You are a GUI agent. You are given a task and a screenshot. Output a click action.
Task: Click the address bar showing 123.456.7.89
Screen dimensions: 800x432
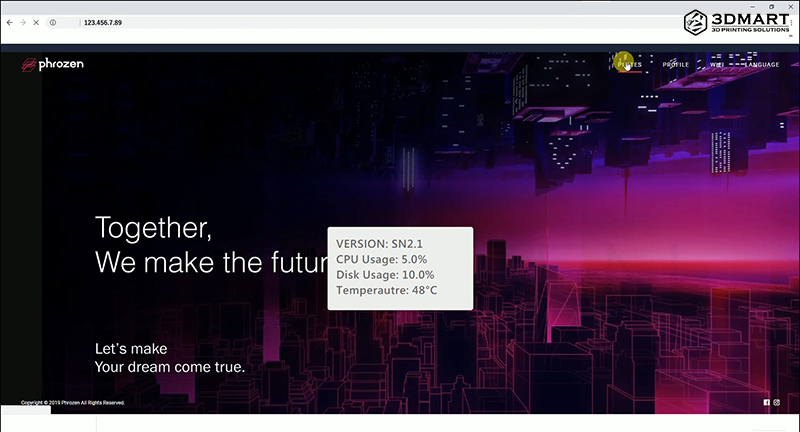pyautogui.click(x=300, y=21)
